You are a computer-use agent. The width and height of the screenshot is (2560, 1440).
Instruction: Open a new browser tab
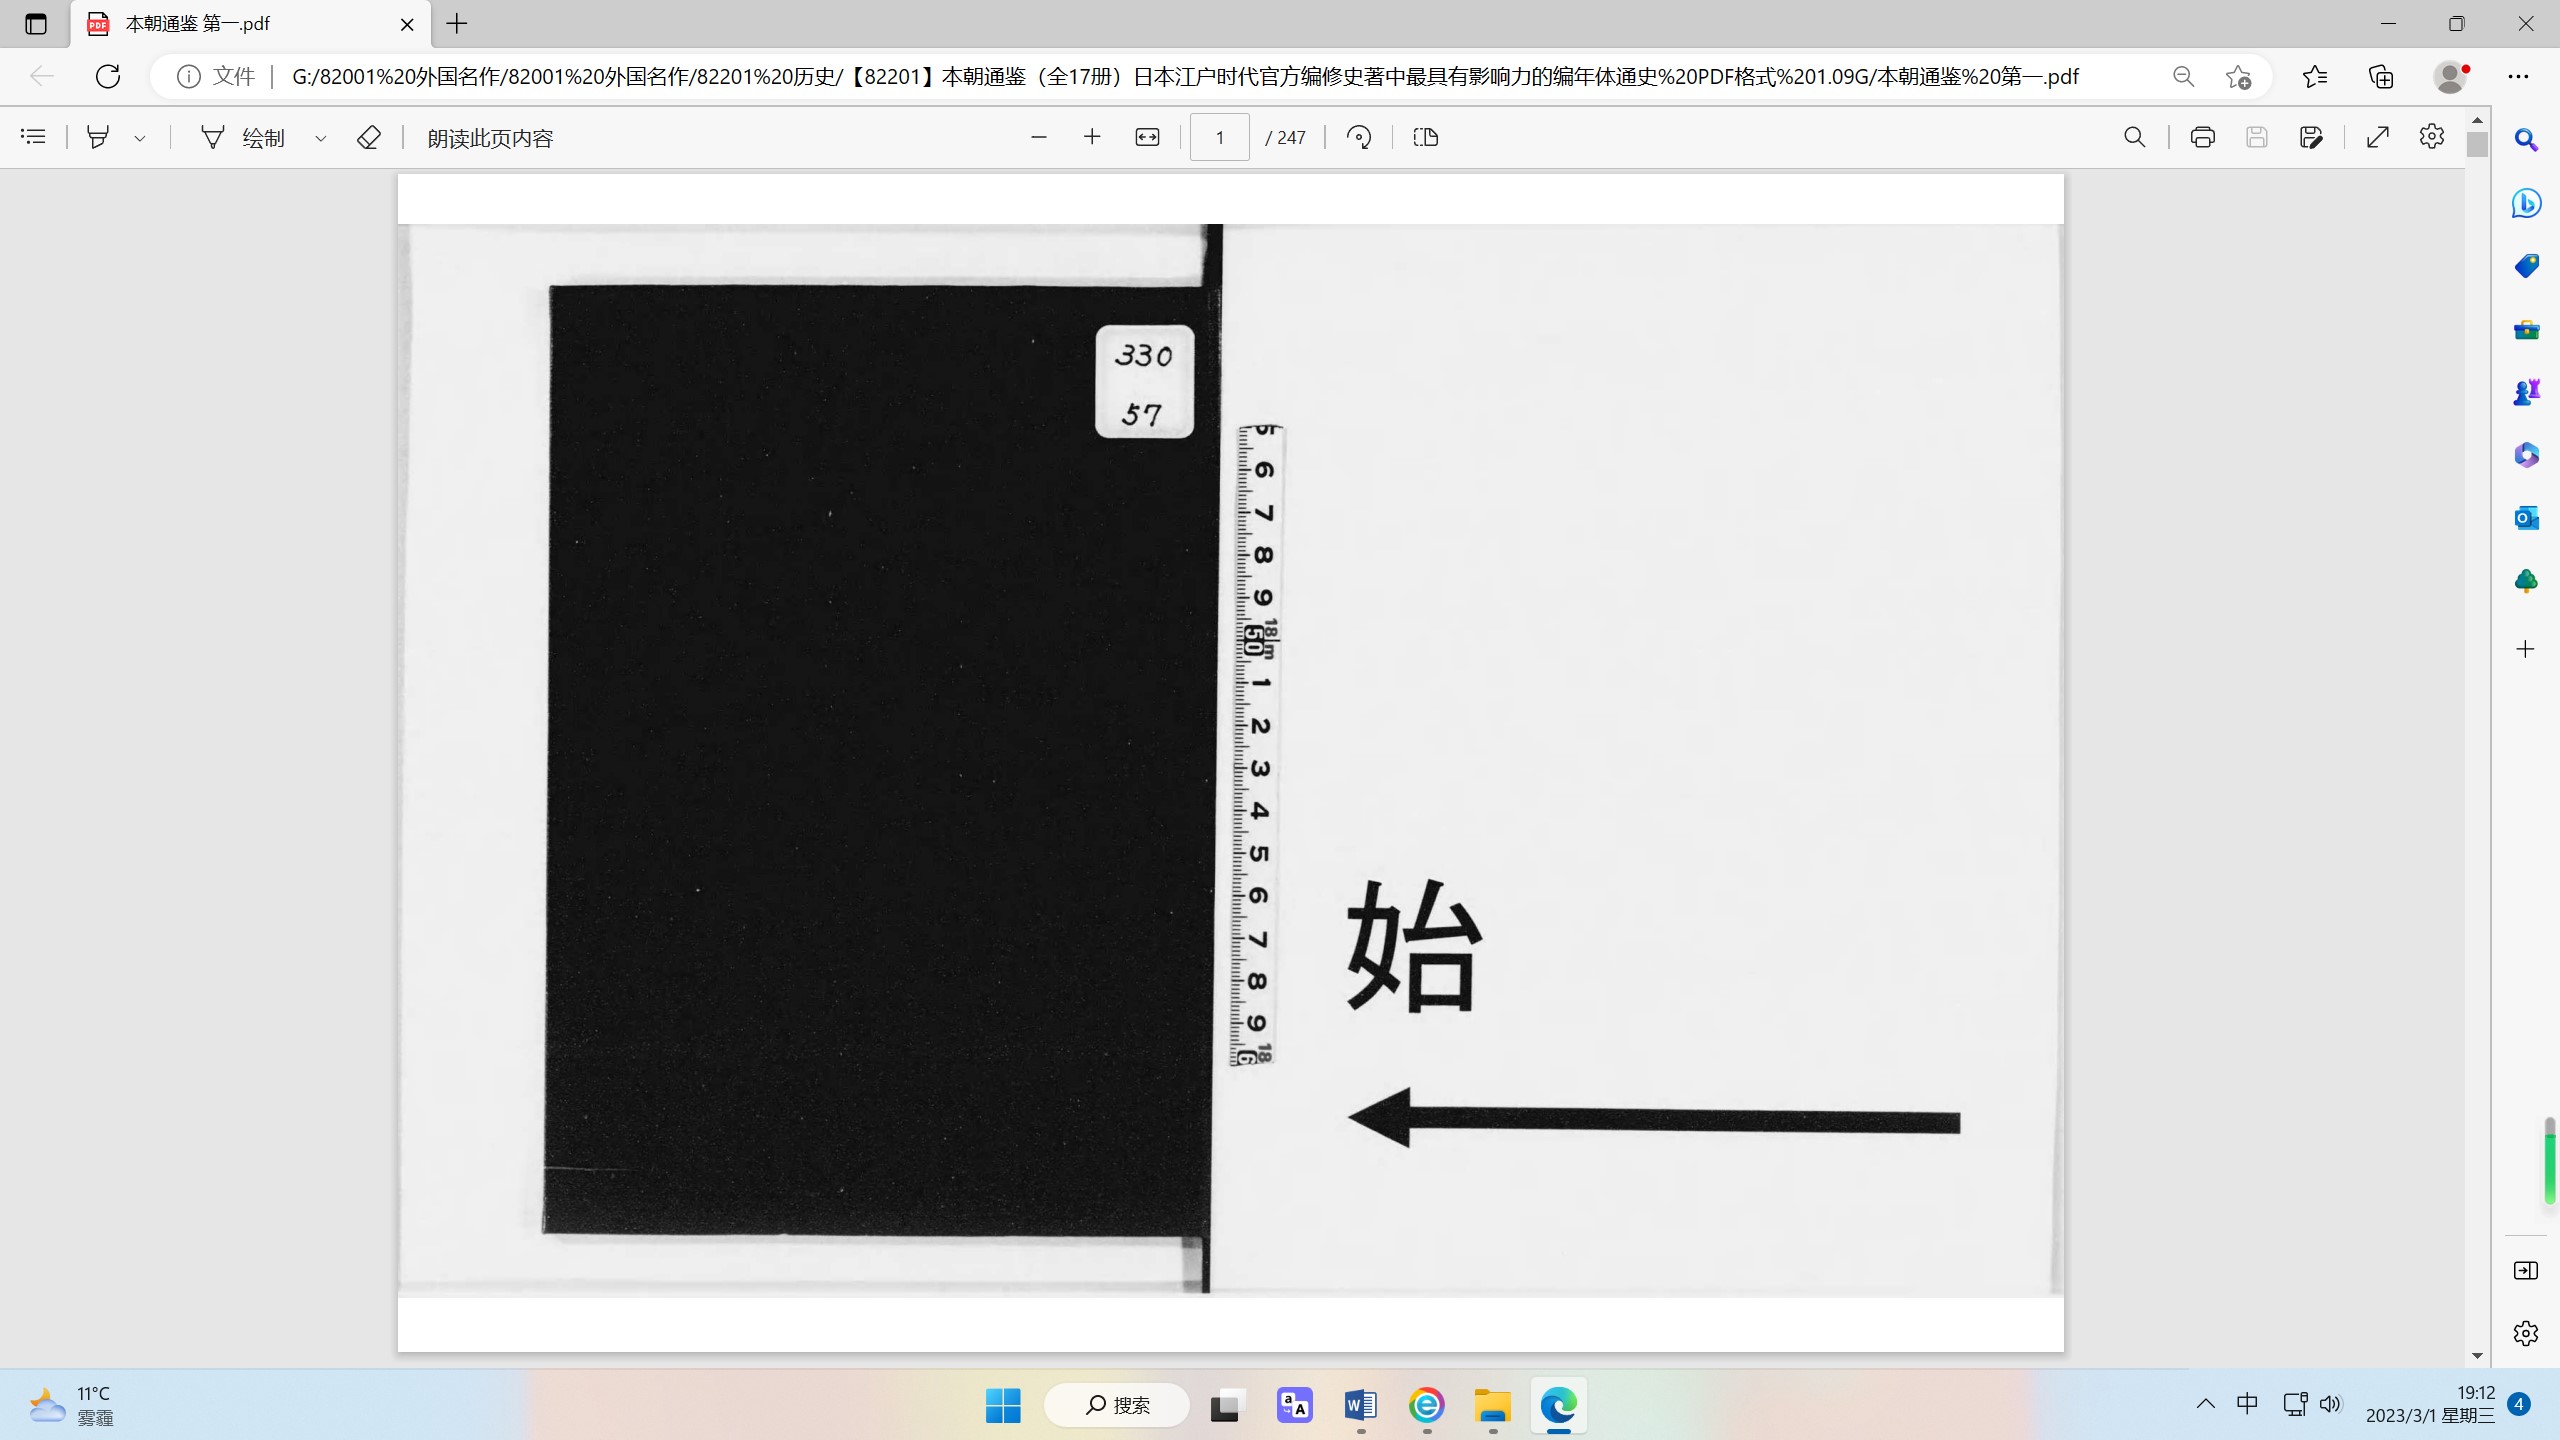[x=457, y=24]
